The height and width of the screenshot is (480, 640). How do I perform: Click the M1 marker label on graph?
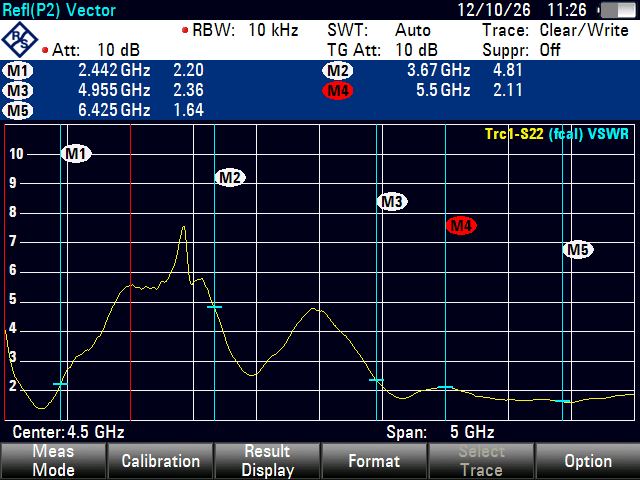coord(76,154)
